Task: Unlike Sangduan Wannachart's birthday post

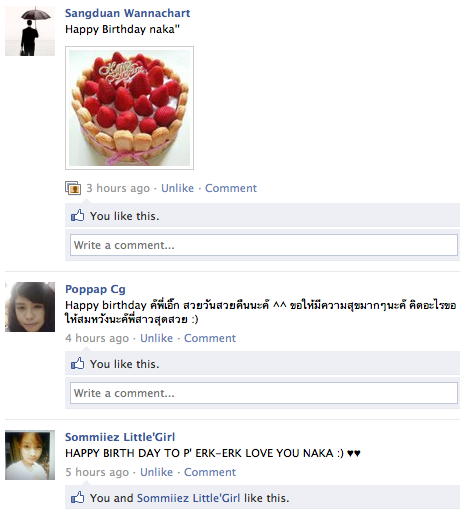Action: pos(177,188)
